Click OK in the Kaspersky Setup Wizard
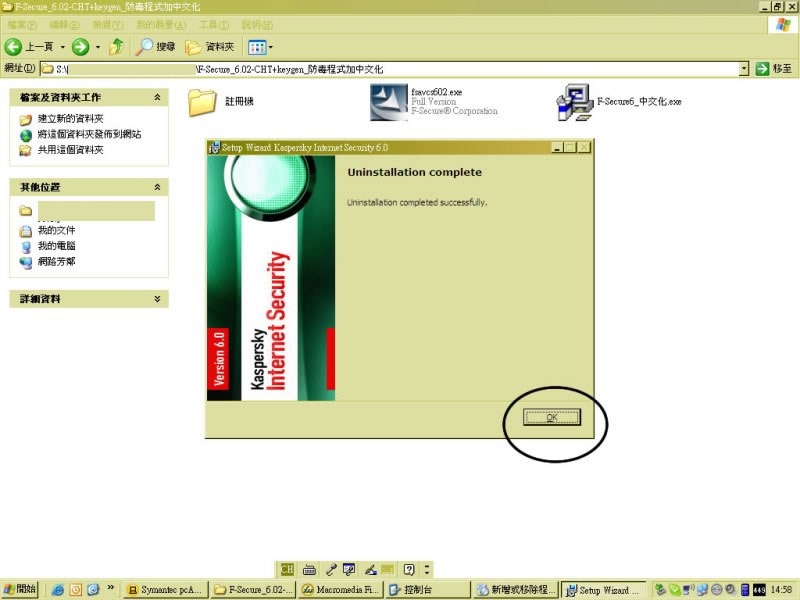This screenshot has height=600, width=800. click(x=552, y=417)
